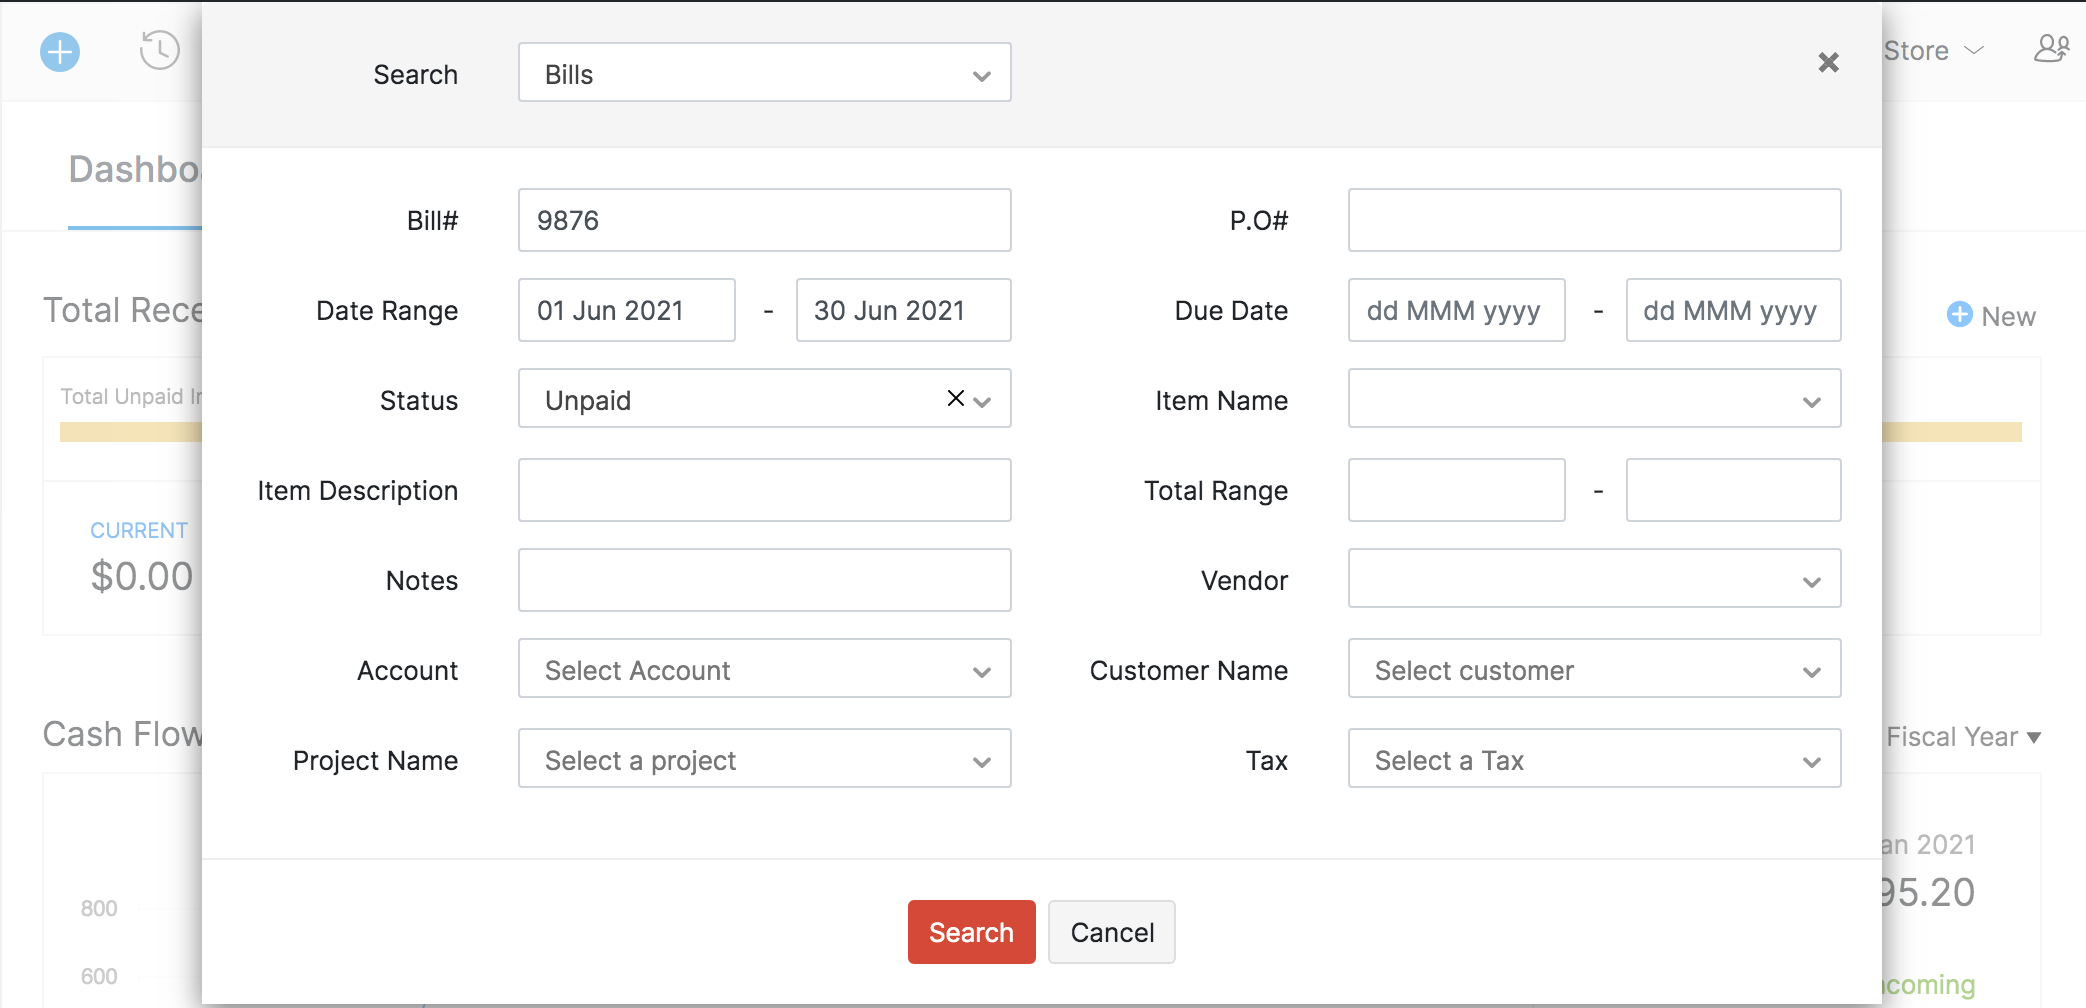Screen dimensions: 2086x1008
Task: Expand the Status dropdown
Action: click(983, 401)
